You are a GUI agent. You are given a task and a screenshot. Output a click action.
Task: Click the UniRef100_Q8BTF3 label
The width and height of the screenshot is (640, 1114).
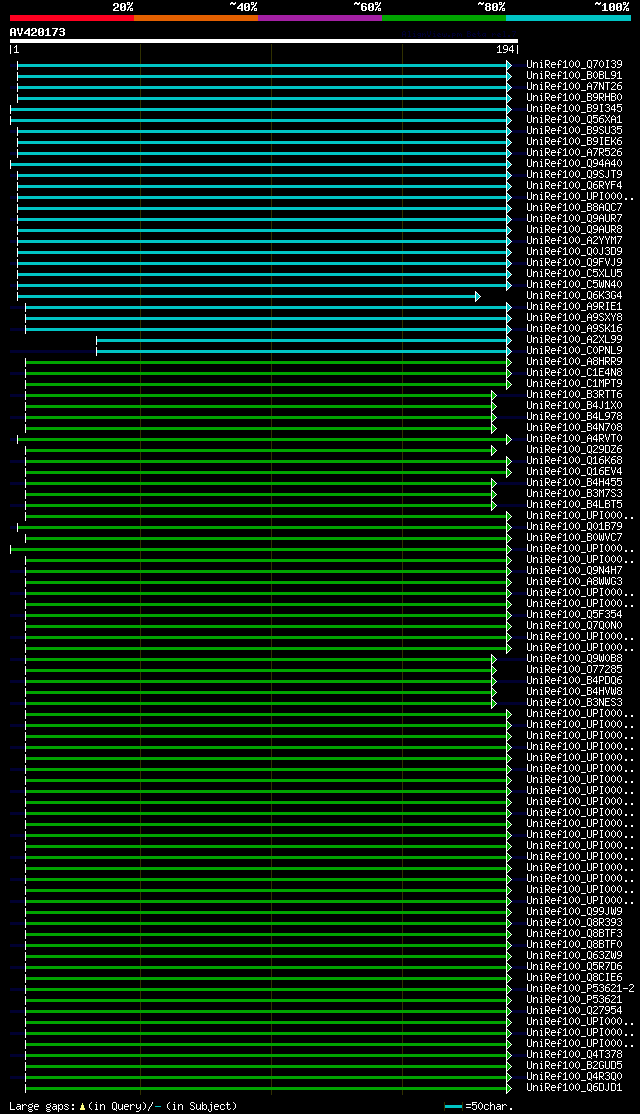(x=574, y=934)
